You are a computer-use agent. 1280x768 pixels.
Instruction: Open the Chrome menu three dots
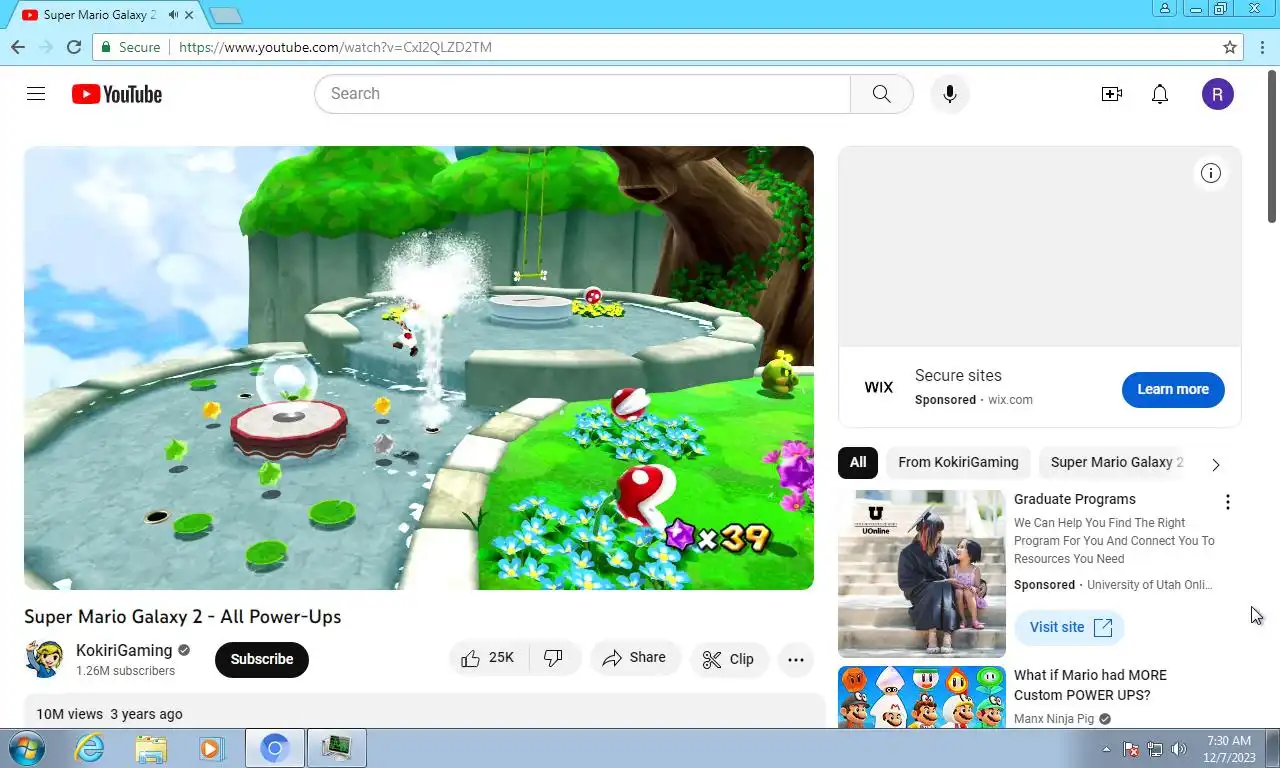[x=1260, y=47]
